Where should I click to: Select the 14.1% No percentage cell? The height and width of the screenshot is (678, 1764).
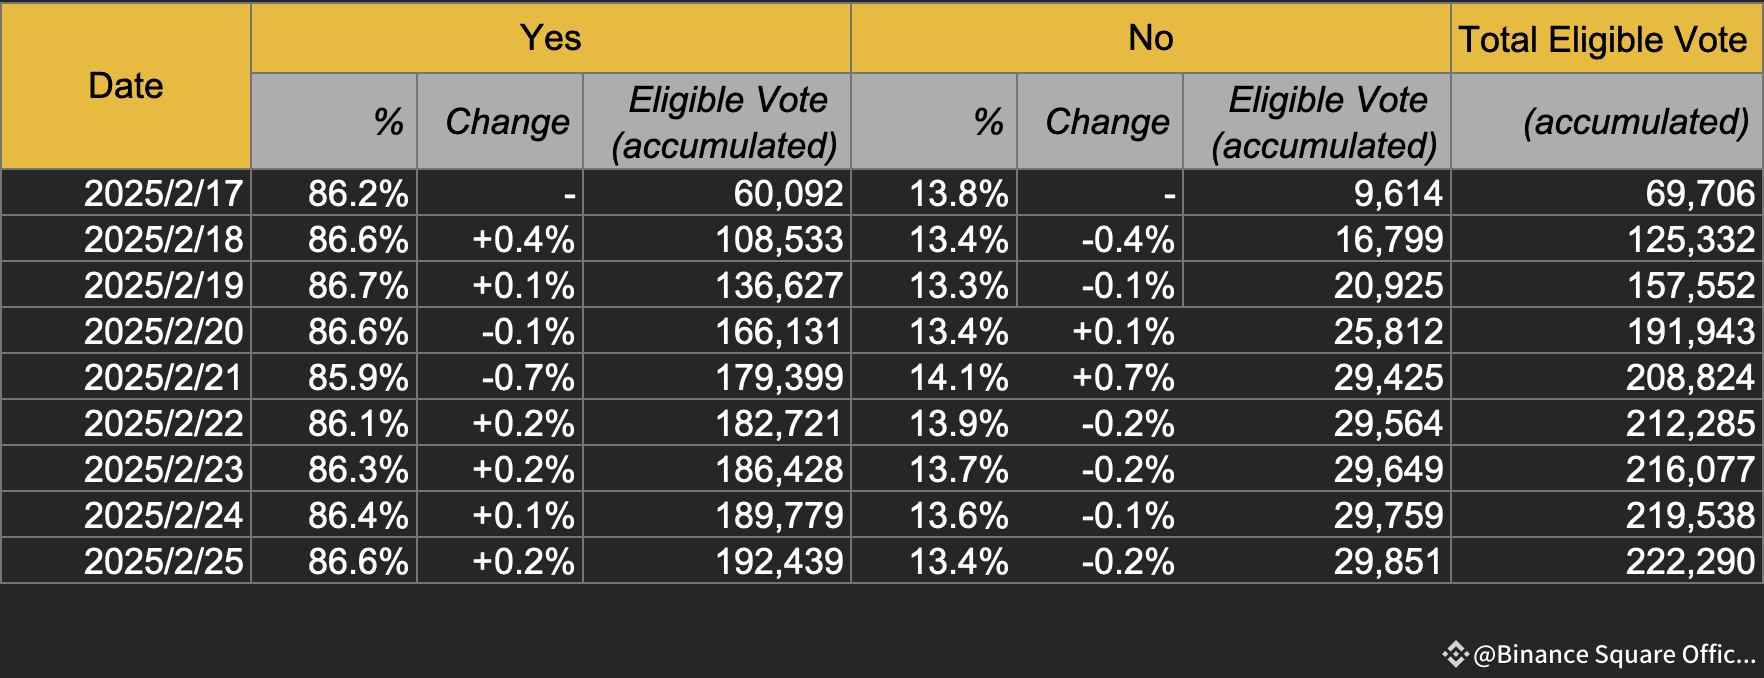[x=958, y=377]
